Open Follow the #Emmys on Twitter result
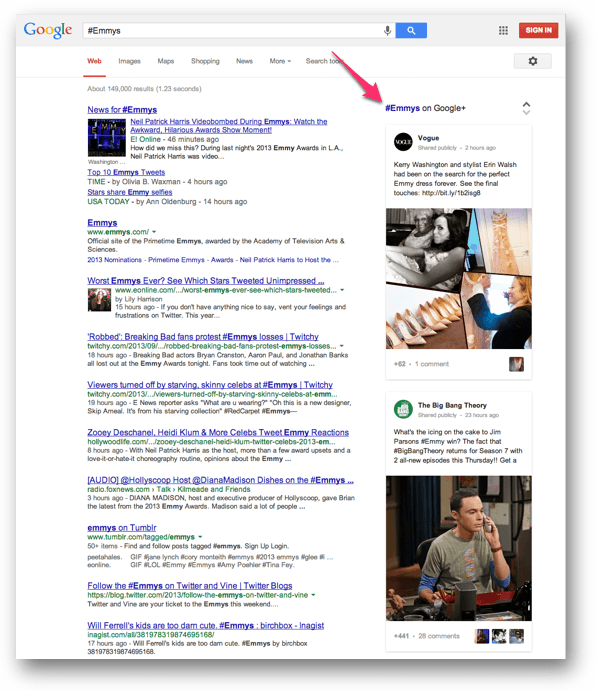 pos(190,586)
